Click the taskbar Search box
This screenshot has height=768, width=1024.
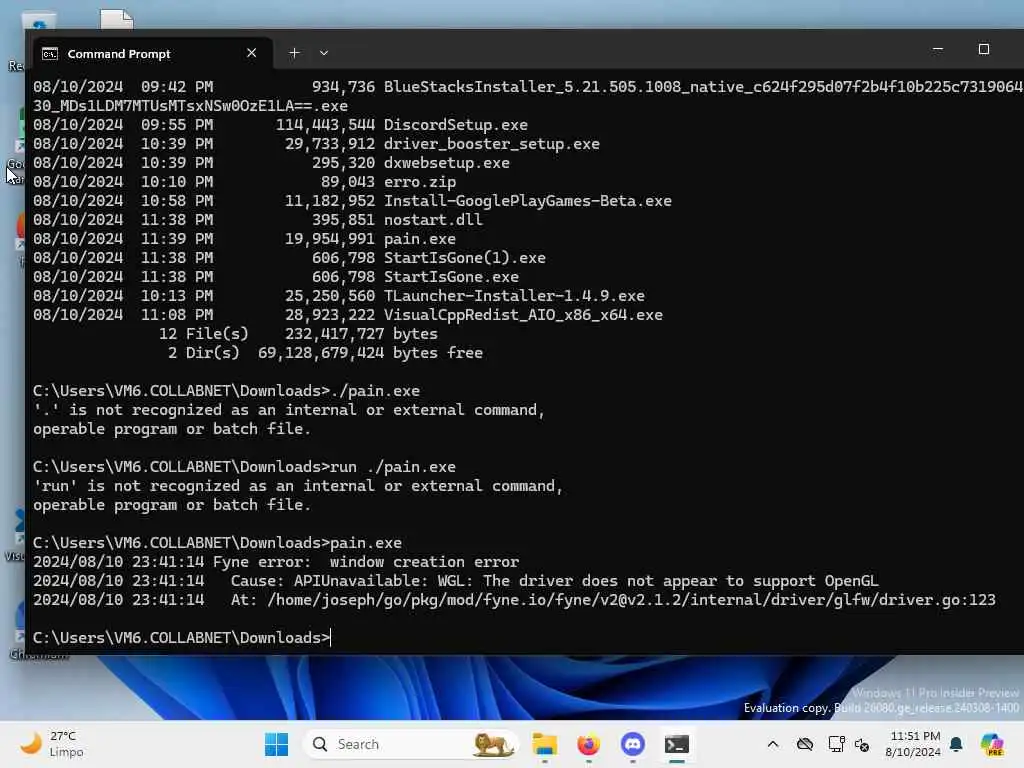click(x=411, y=744)
